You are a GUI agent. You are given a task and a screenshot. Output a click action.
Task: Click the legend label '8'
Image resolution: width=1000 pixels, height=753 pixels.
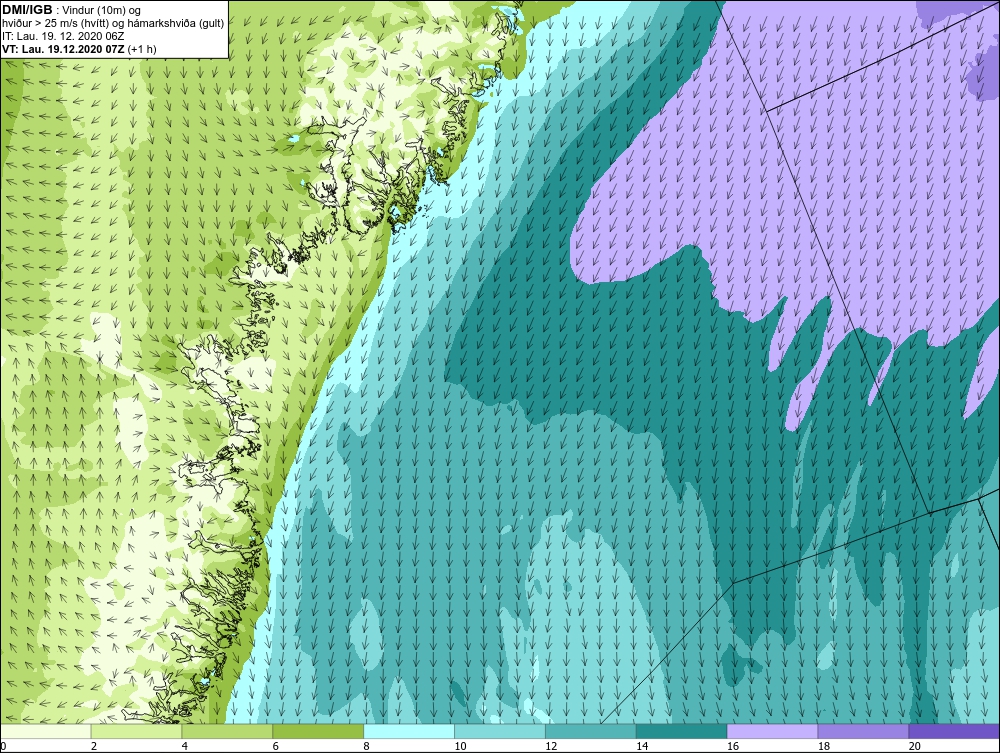366,746
